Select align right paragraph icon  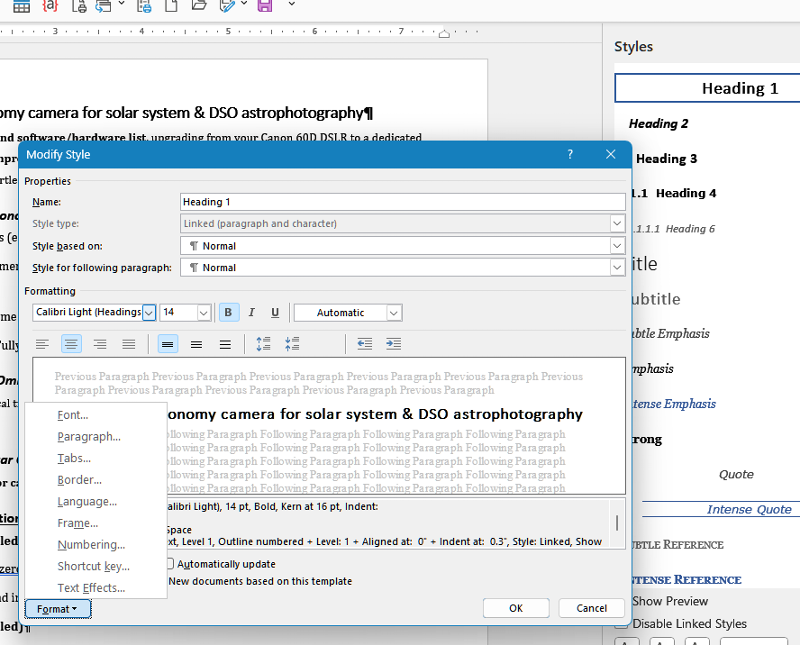click(100, 344)
